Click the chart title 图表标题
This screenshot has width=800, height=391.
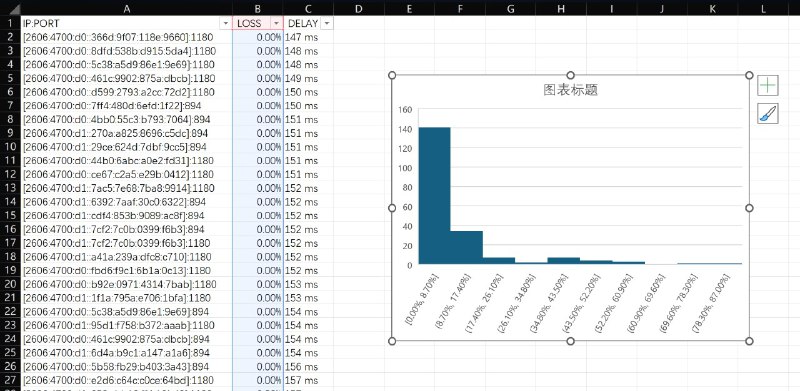pyautogui.click(x=570, y=90)
